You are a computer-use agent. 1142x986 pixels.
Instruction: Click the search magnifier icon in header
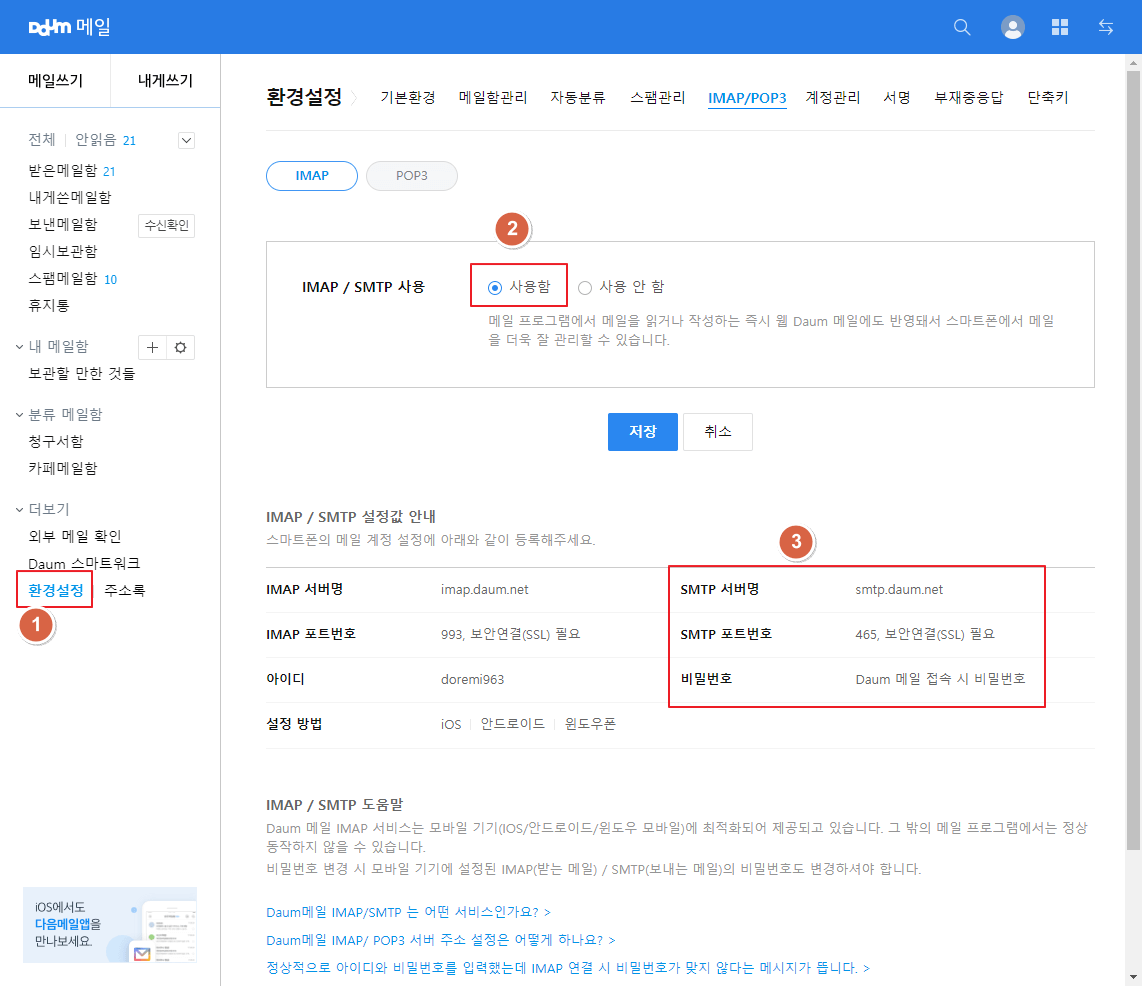tap(962, 28)
